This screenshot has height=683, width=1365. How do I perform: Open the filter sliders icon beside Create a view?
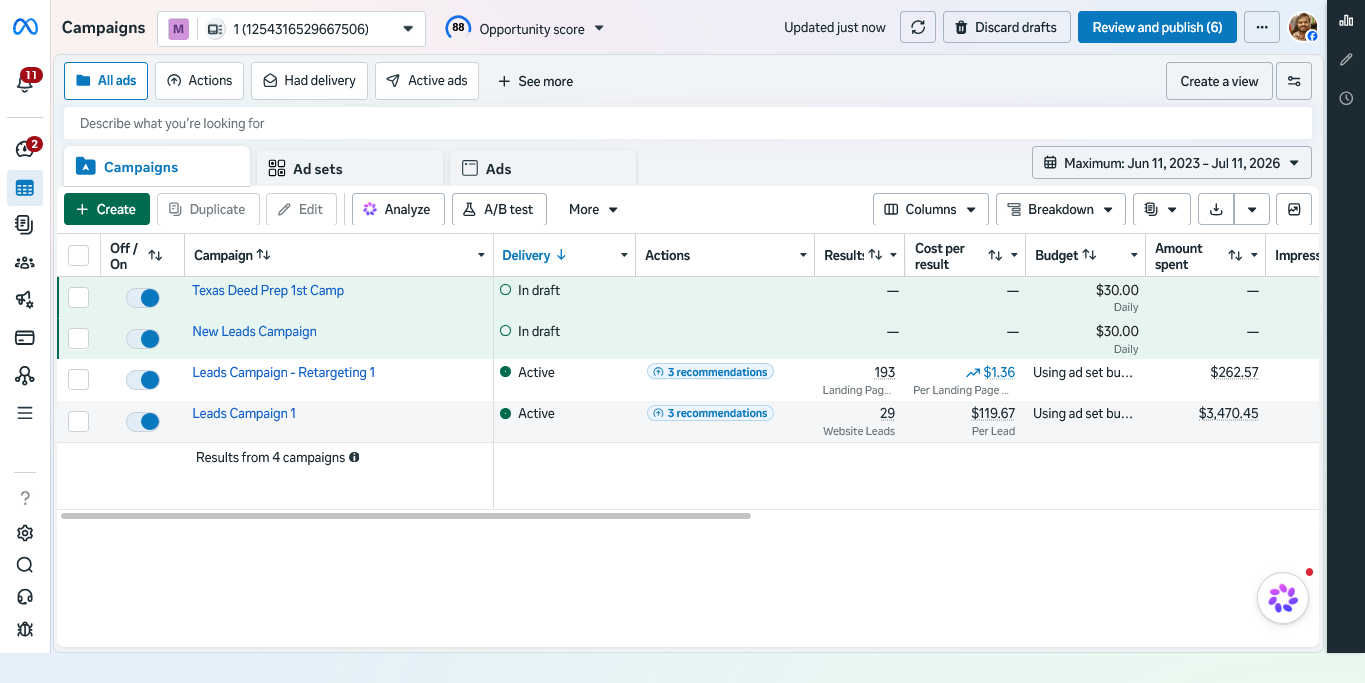coord(1294,81)
